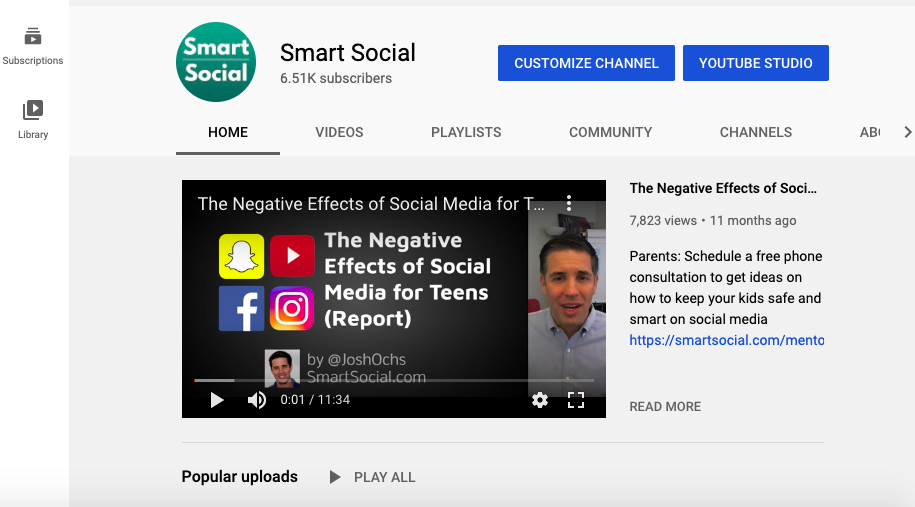Click the 0:01 / 11:34 time display
The width and height of the screenshot is (915, 507).
(315, 400)
